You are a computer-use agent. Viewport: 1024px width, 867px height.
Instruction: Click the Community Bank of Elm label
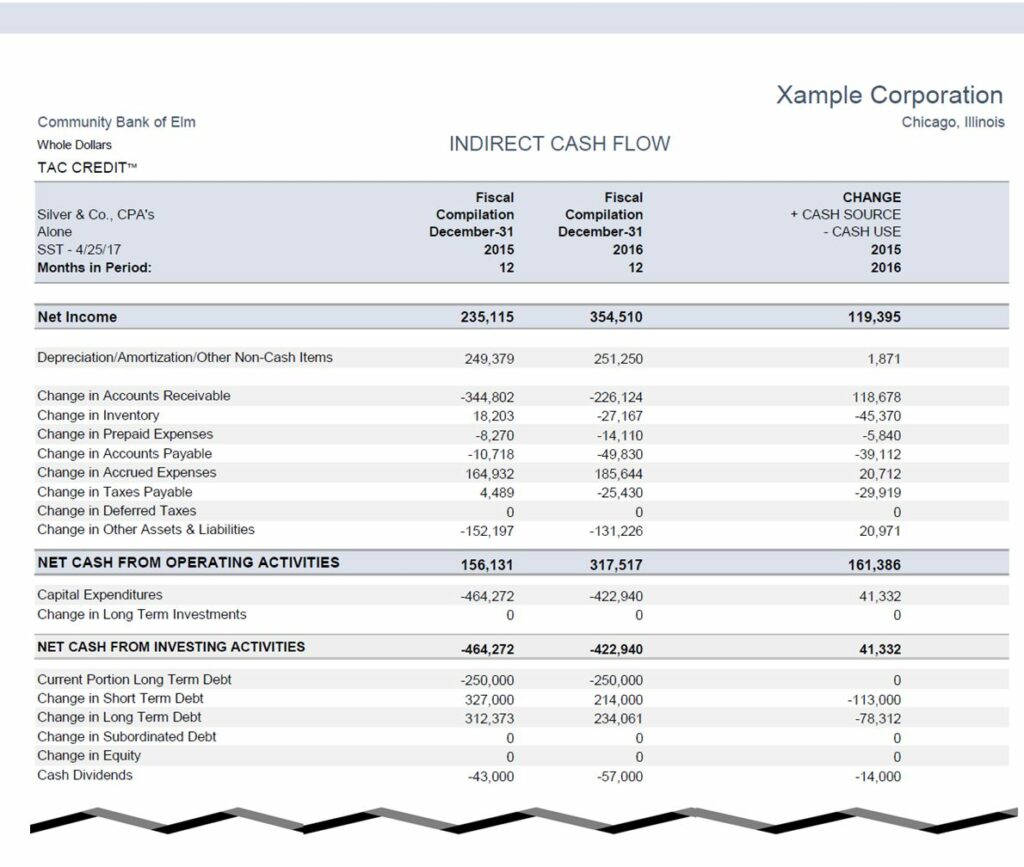pyautogui.click(x=116, y=122)
